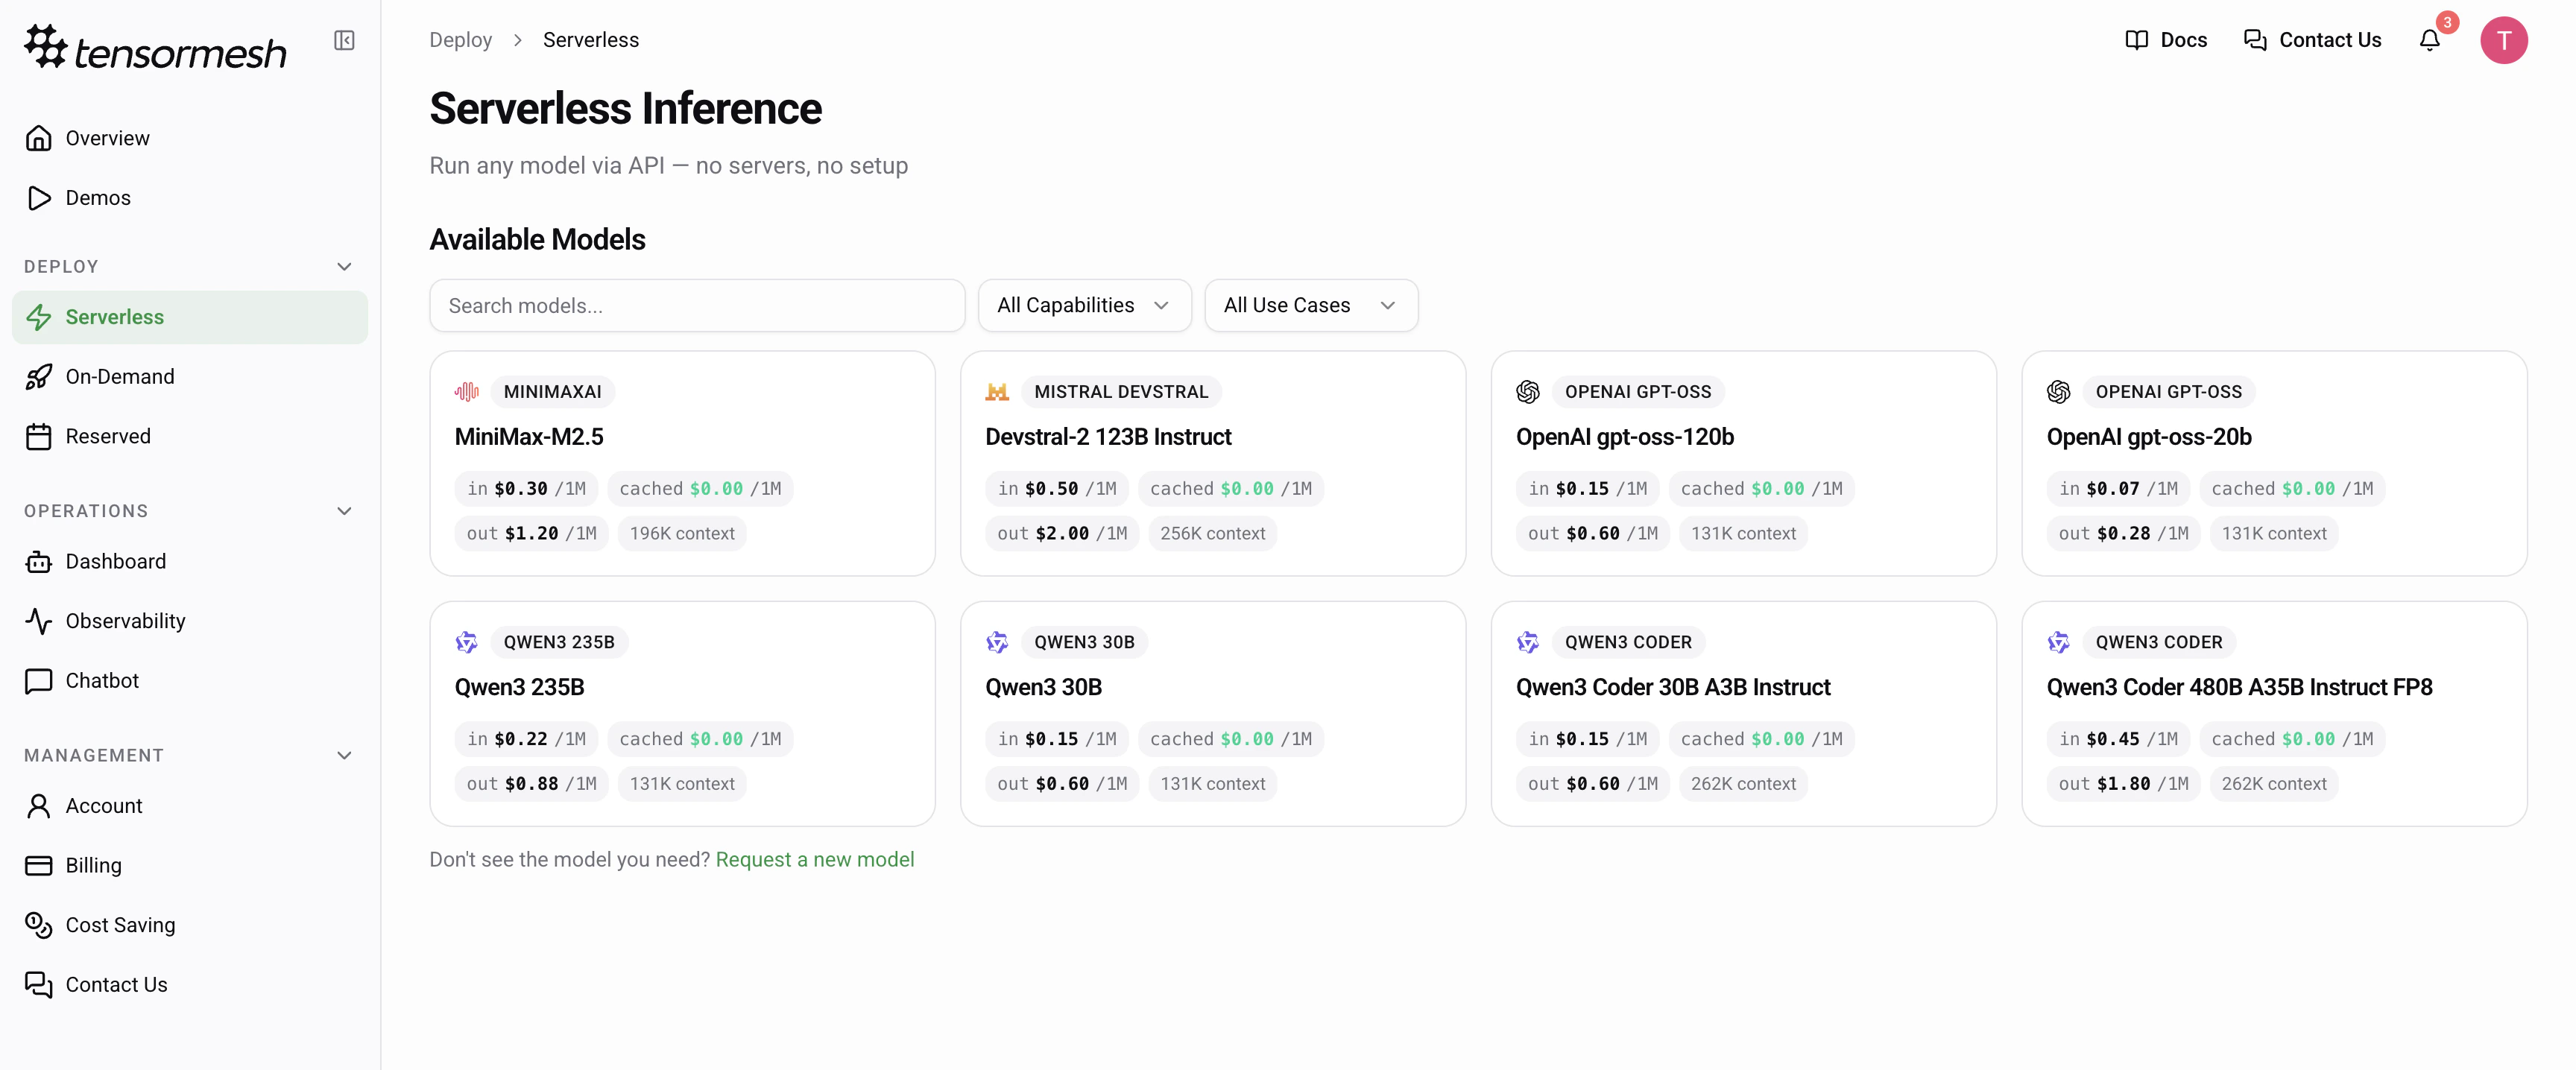Open notifications bell

point(2429,40)
